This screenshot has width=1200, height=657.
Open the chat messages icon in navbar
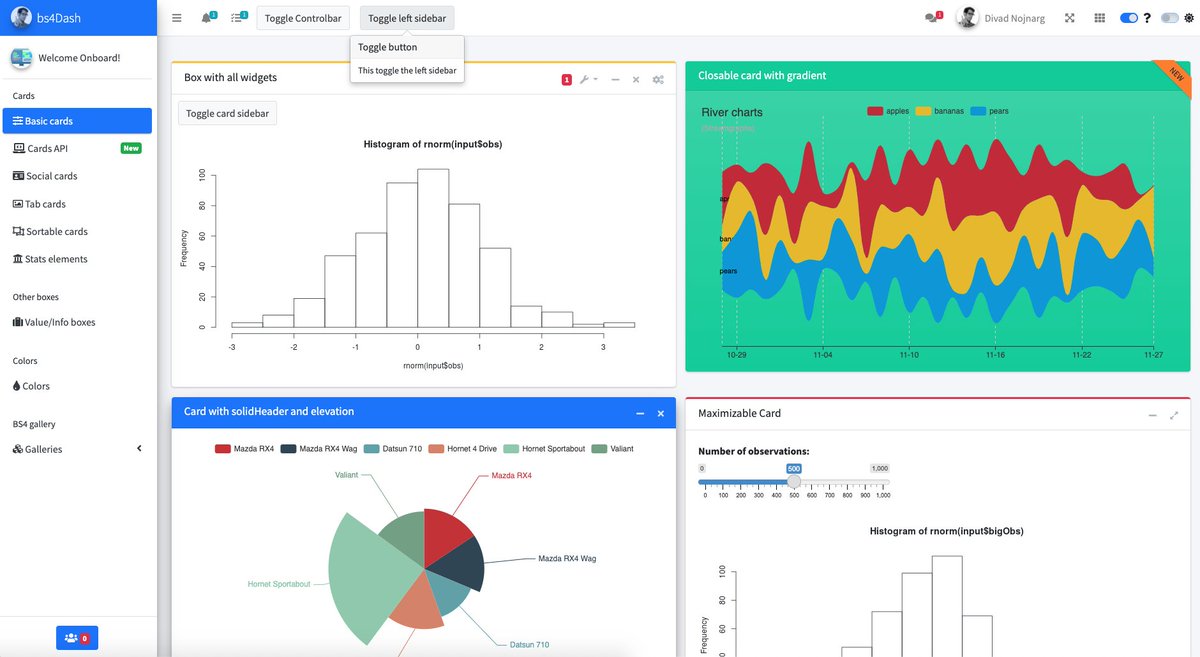click(933, 17)
